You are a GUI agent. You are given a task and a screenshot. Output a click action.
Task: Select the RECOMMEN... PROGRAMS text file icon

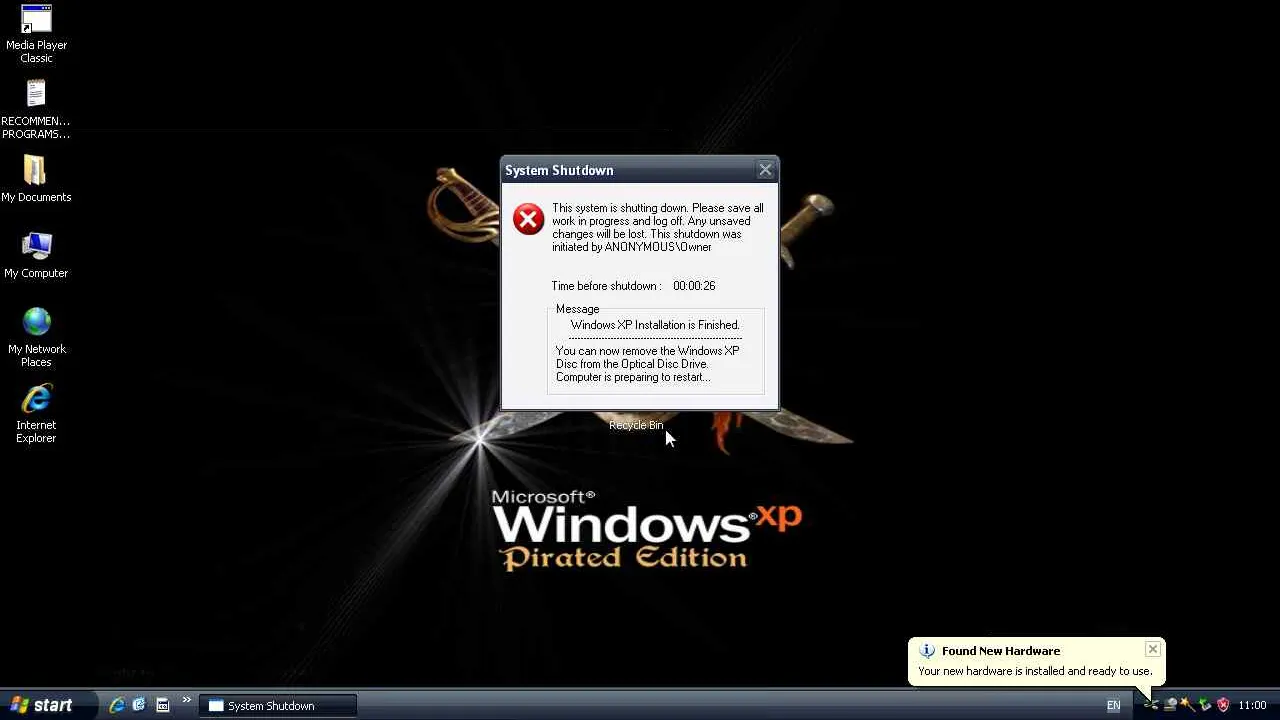[x=36, y=110]
